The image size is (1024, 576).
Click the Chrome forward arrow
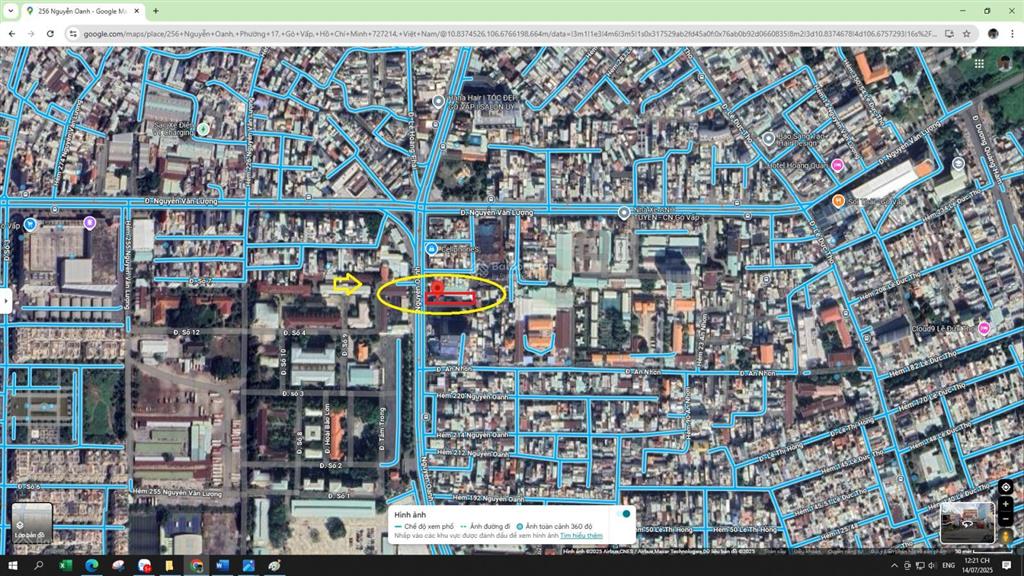[31, 33]
